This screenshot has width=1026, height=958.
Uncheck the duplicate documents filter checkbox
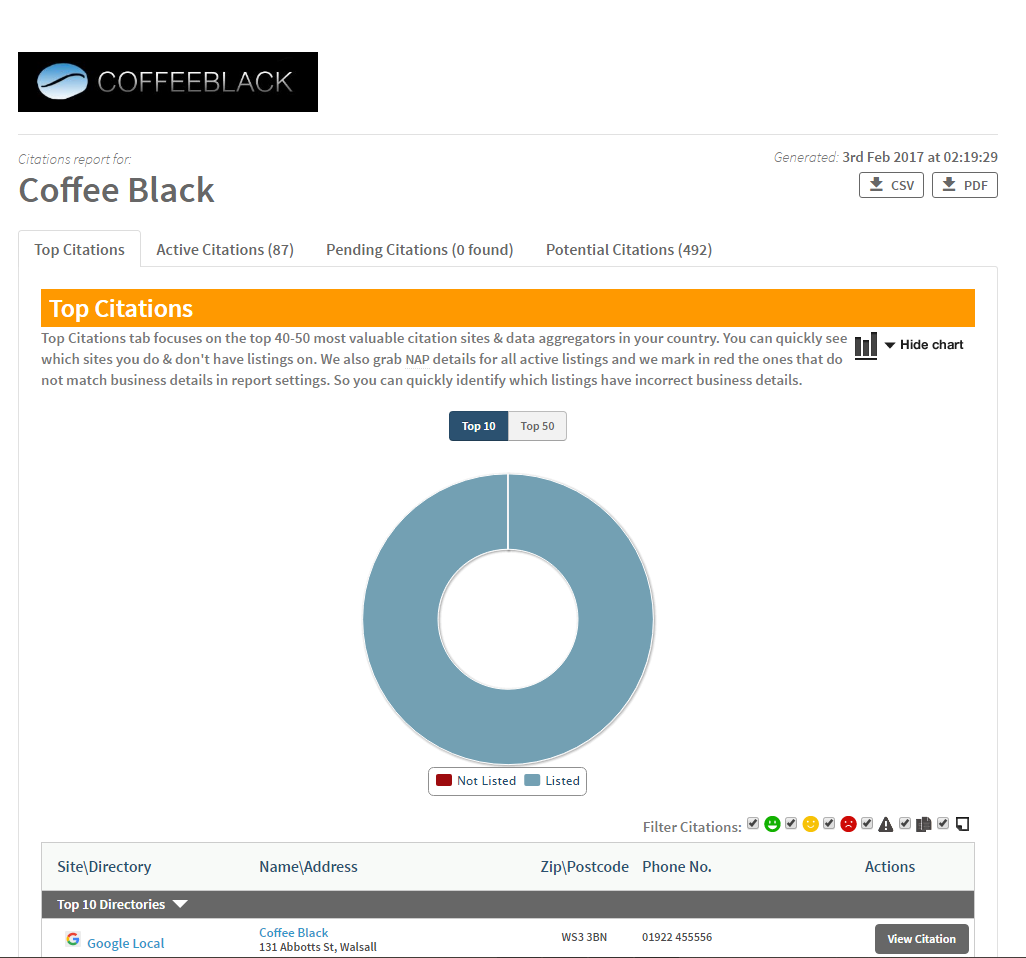pyautogui.click(x=905, y=823)
